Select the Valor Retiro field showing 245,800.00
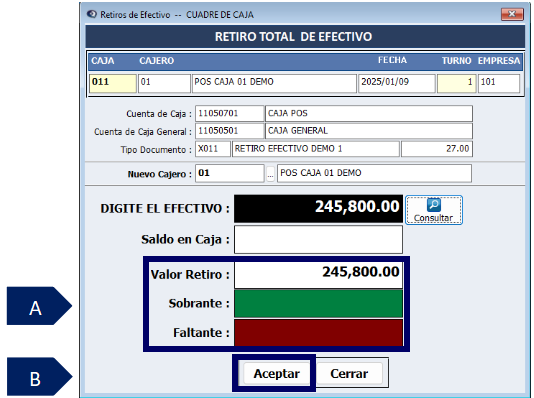The height and width of the screenshot is (398, 534). (318, 274)
